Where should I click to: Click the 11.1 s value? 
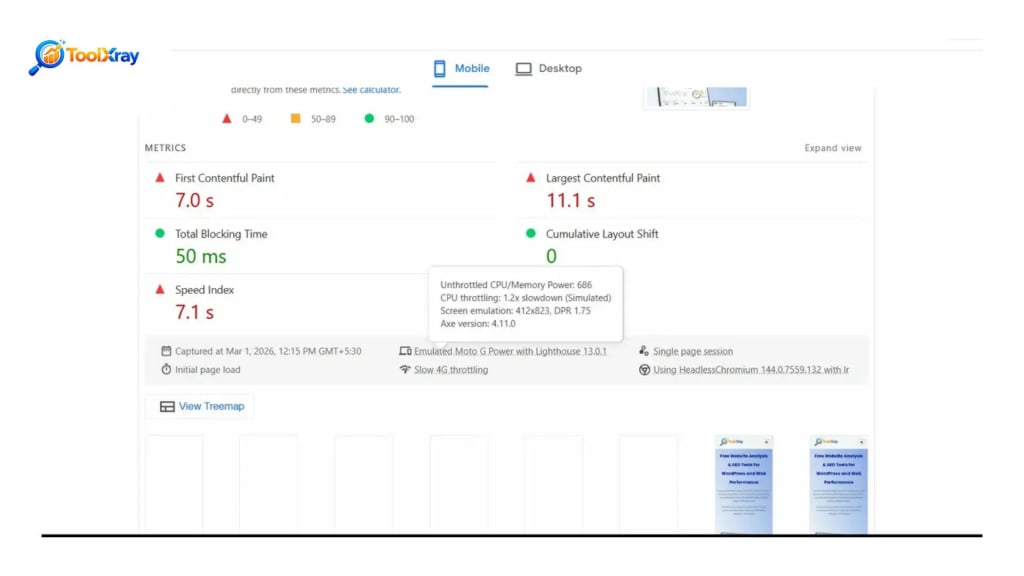click(x=570, y=200)
